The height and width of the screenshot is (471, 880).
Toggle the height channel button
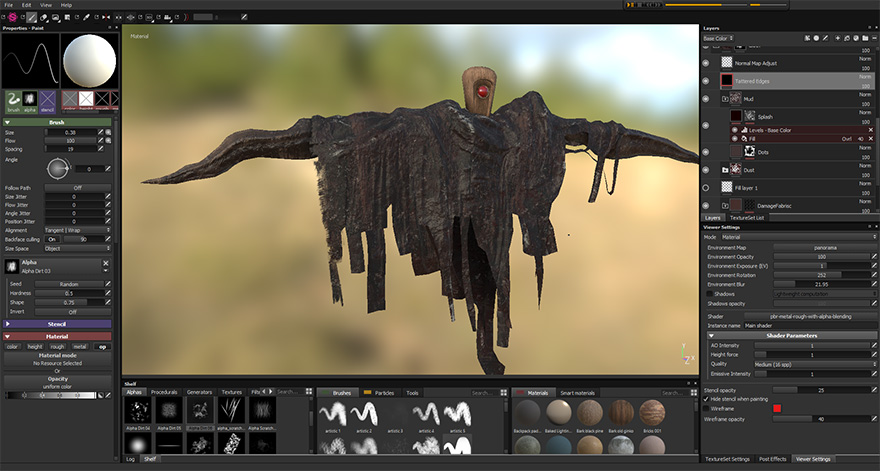[35, 346]
